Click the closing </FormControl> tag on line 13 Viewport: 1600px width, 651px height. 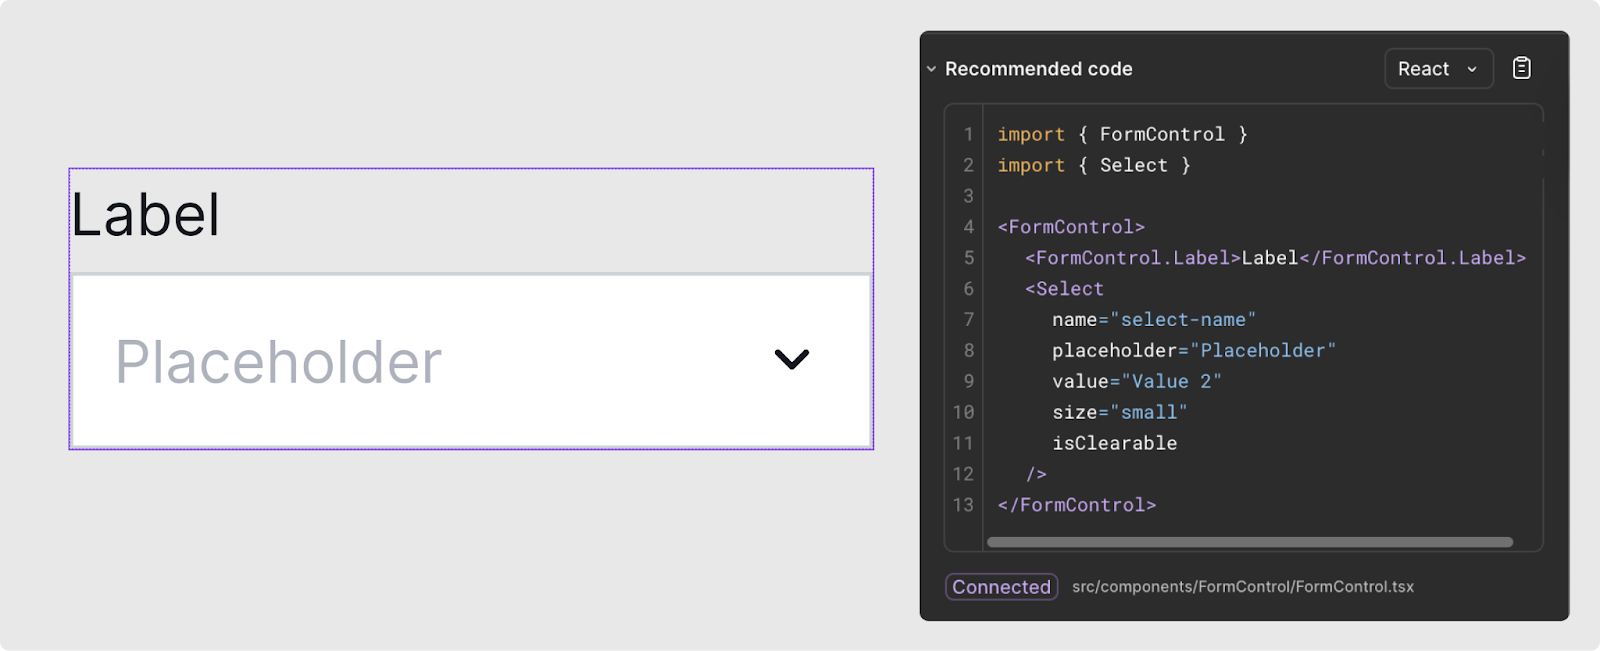[x=1077, y=505]
